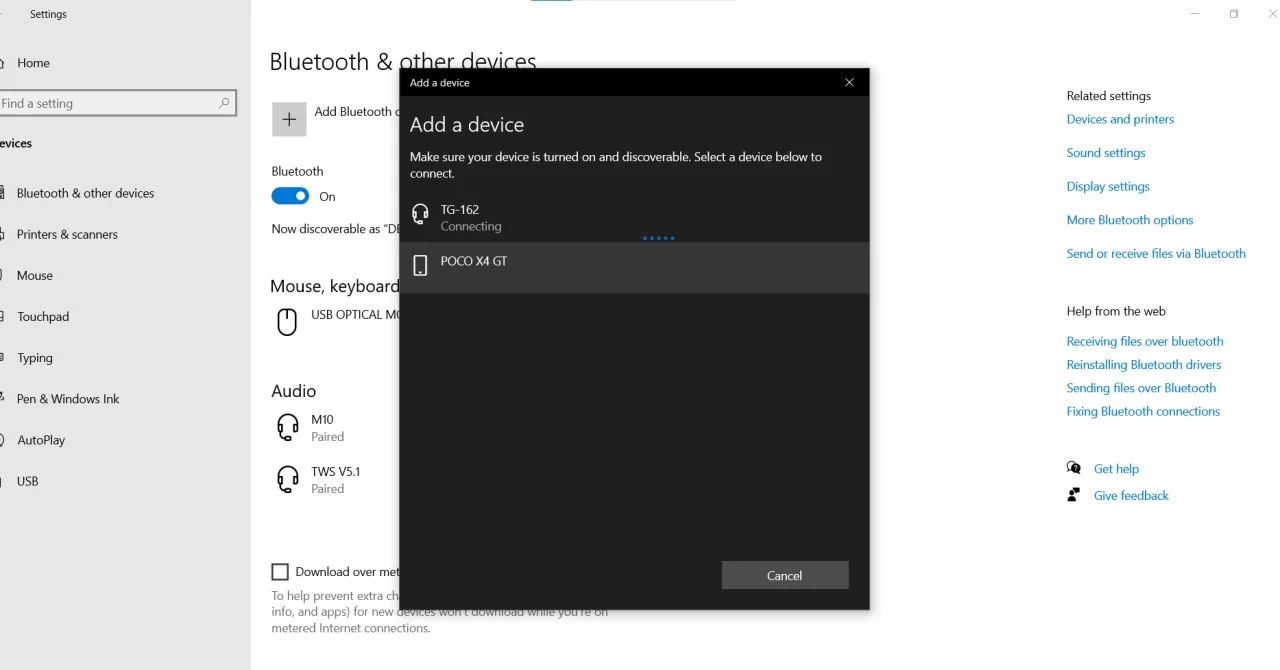Viewport: 1280px width, 670px height.
Task: Click the Give feedback link
Action: click(x=1131, y=495)
